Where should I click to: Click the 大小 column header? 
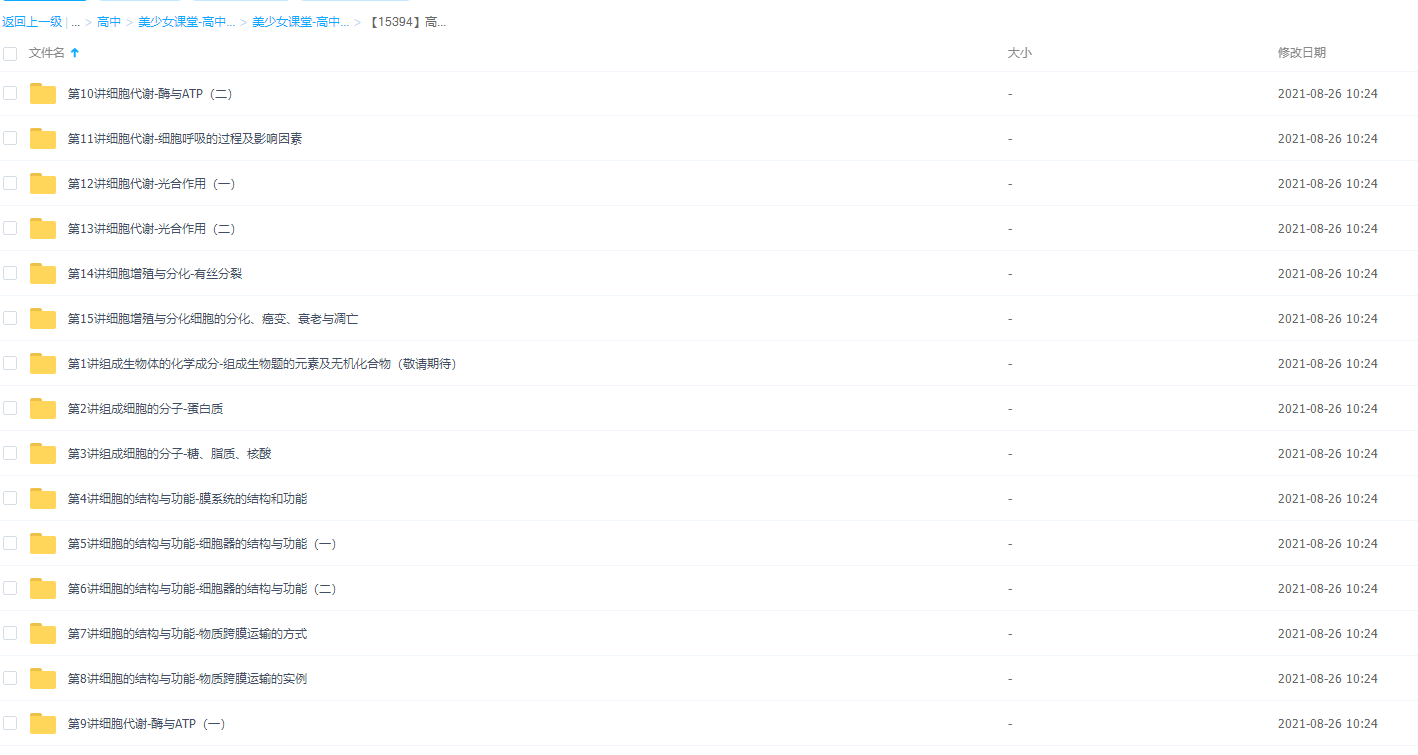point(1019,53)
